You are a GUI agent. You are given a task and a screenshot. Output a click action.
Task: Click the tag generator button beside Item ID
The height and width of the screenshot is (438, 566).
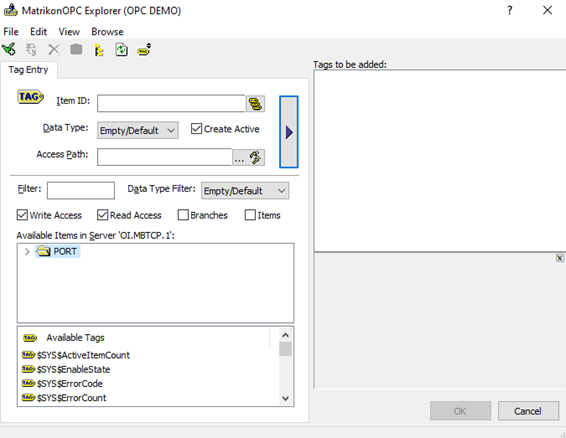point(255,104)
